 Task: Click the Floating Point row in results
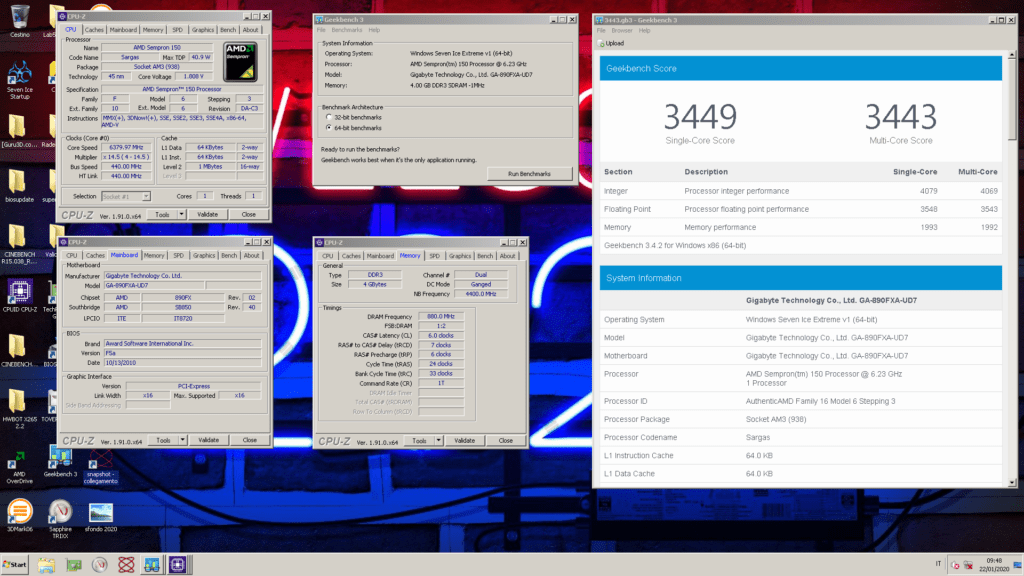coord(801,210)
